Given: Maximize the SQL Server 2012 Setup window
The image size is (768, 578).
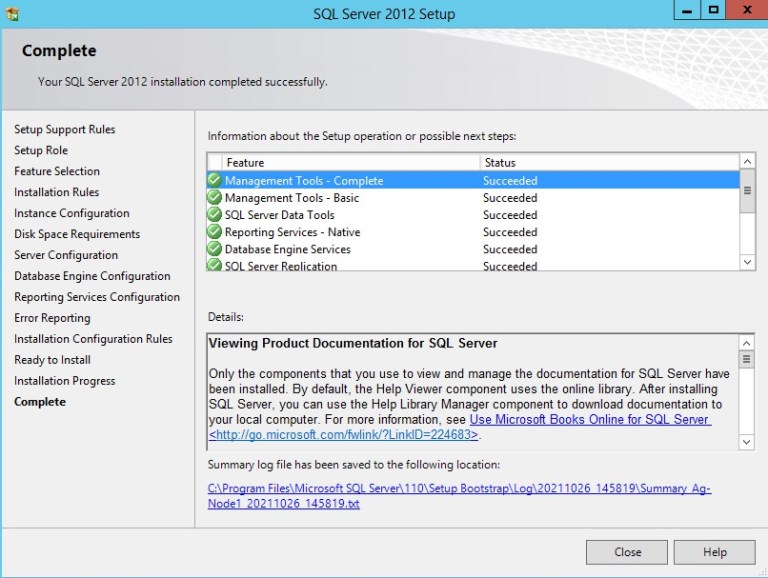Looking at the screenshot, I should (x=714, y=11).
